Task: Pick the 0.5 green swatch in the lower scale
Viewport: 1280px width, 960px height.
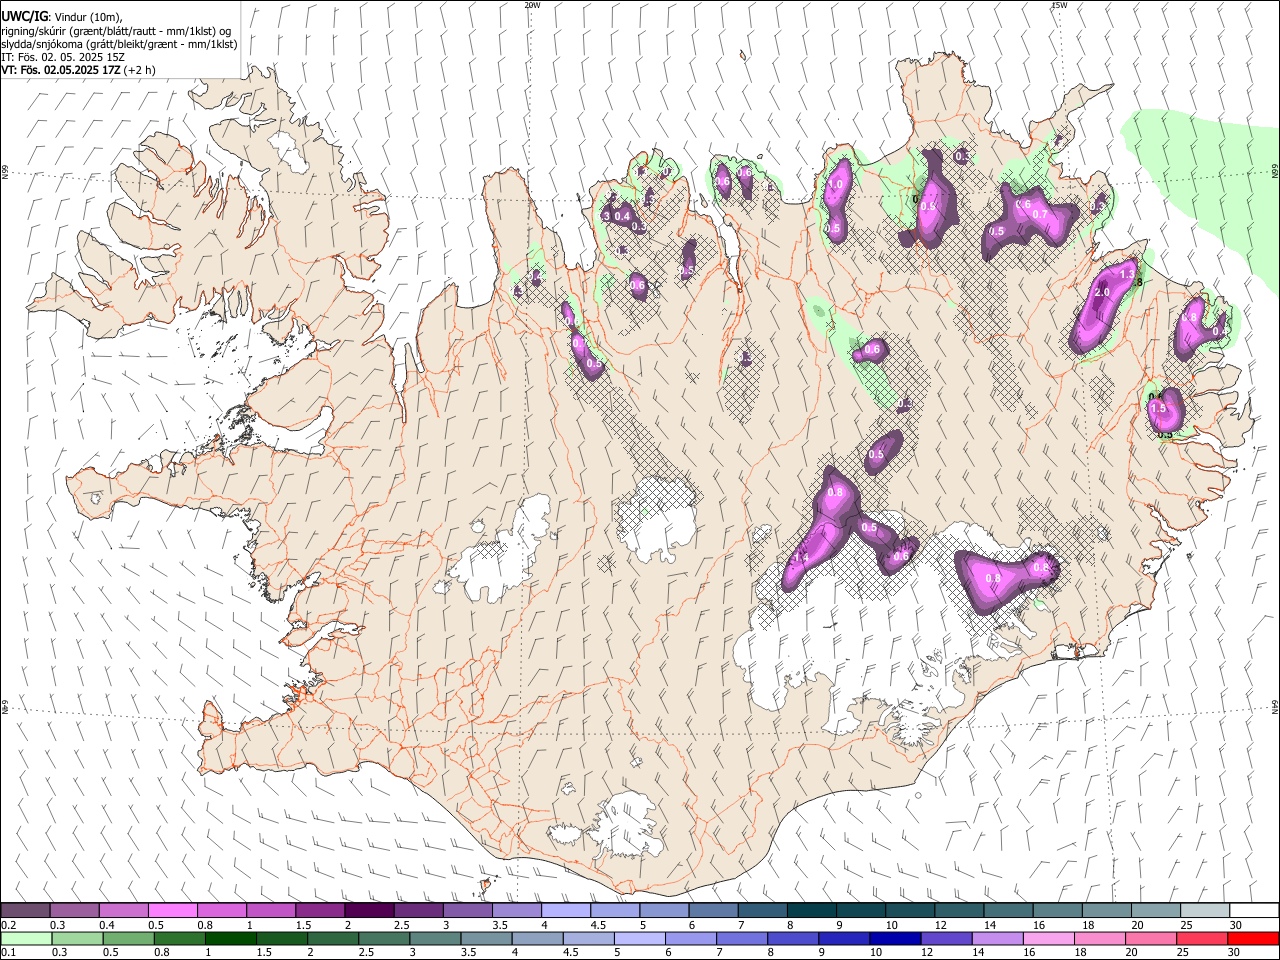Action: click(x=128, y=938)
